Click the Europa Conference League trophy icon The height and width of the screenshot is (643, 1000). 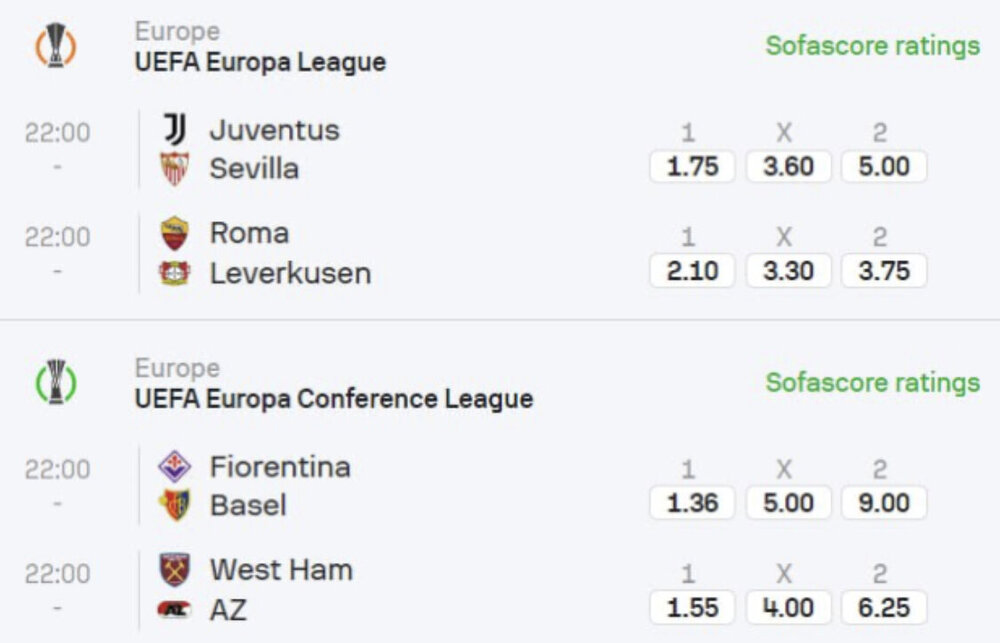coord(56,382)
